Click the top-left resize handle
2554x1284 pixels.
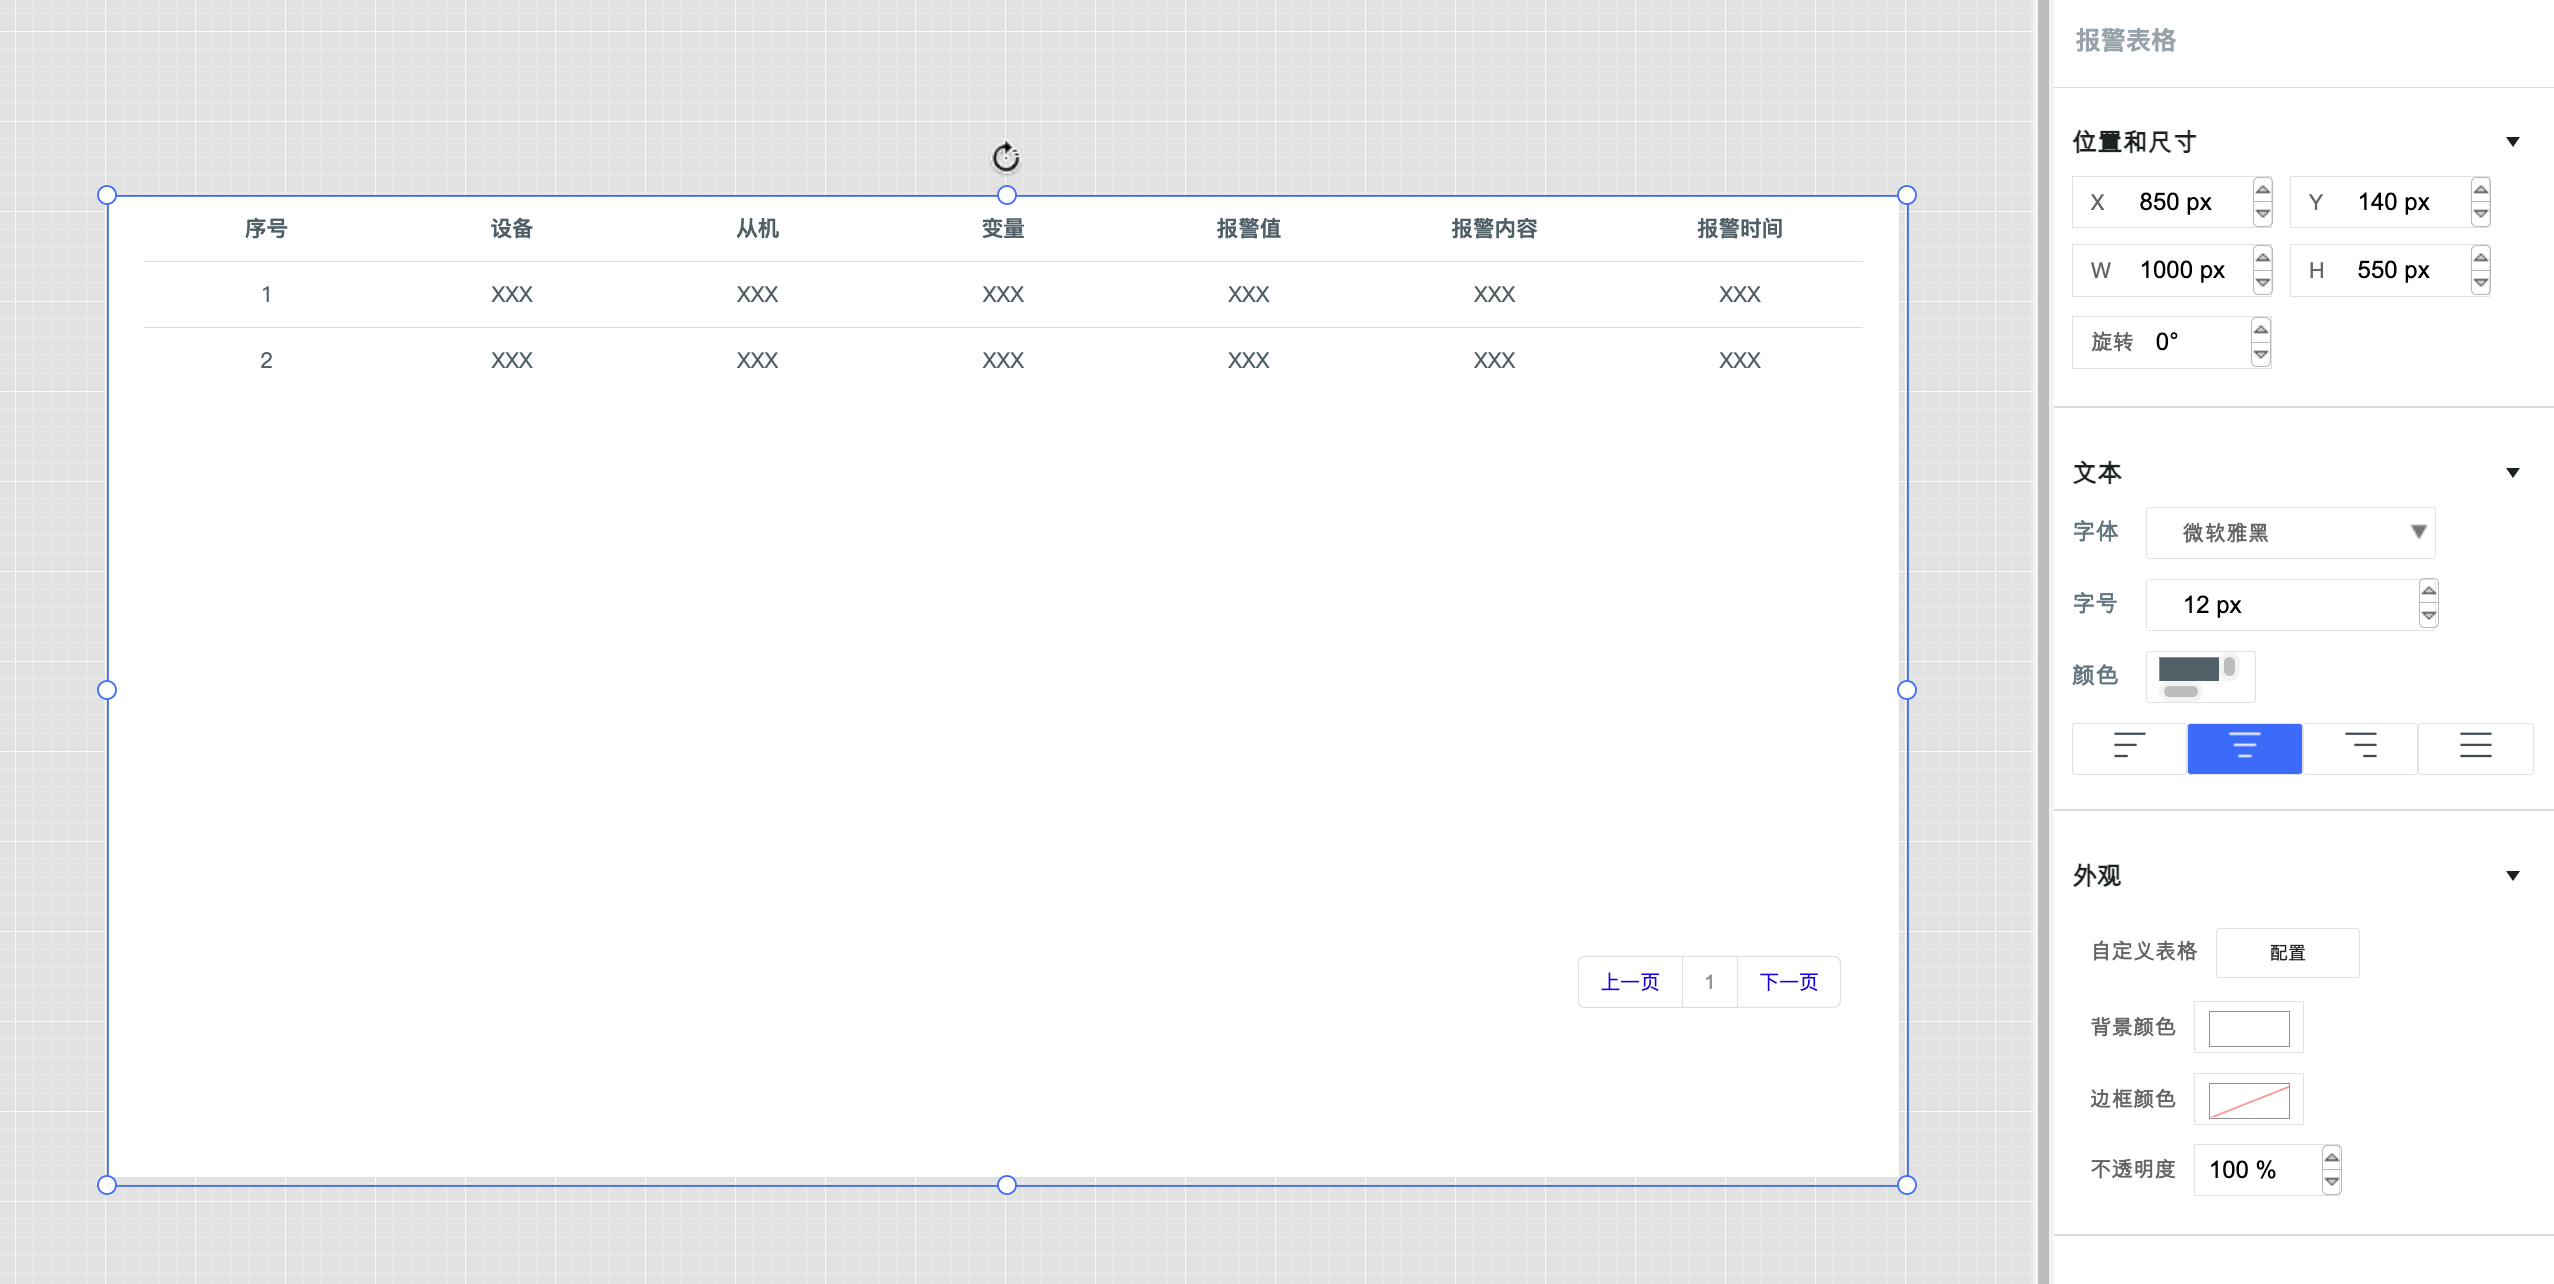point(107,195)
